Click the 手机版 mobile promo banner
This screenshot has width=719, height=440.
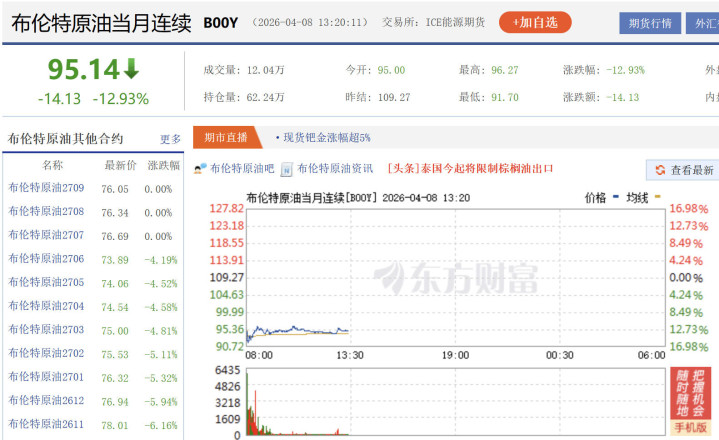[690, 401]
